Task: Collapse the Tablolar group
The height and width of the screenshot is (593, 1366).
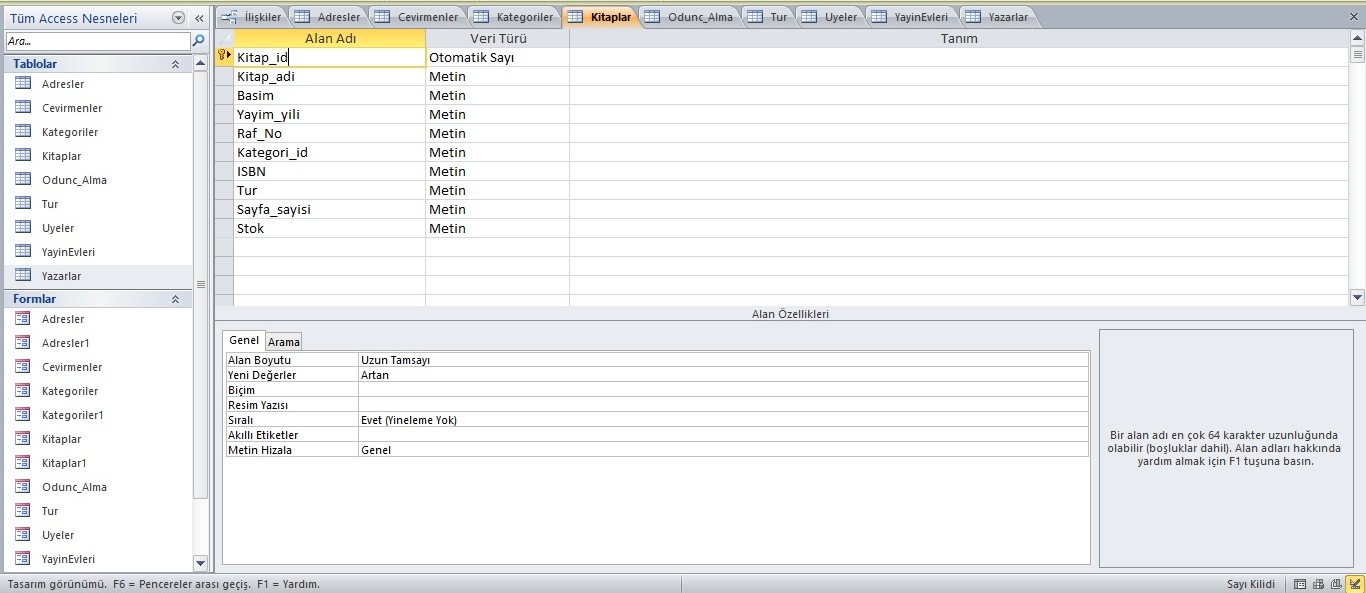Action: tap(175, 64)
